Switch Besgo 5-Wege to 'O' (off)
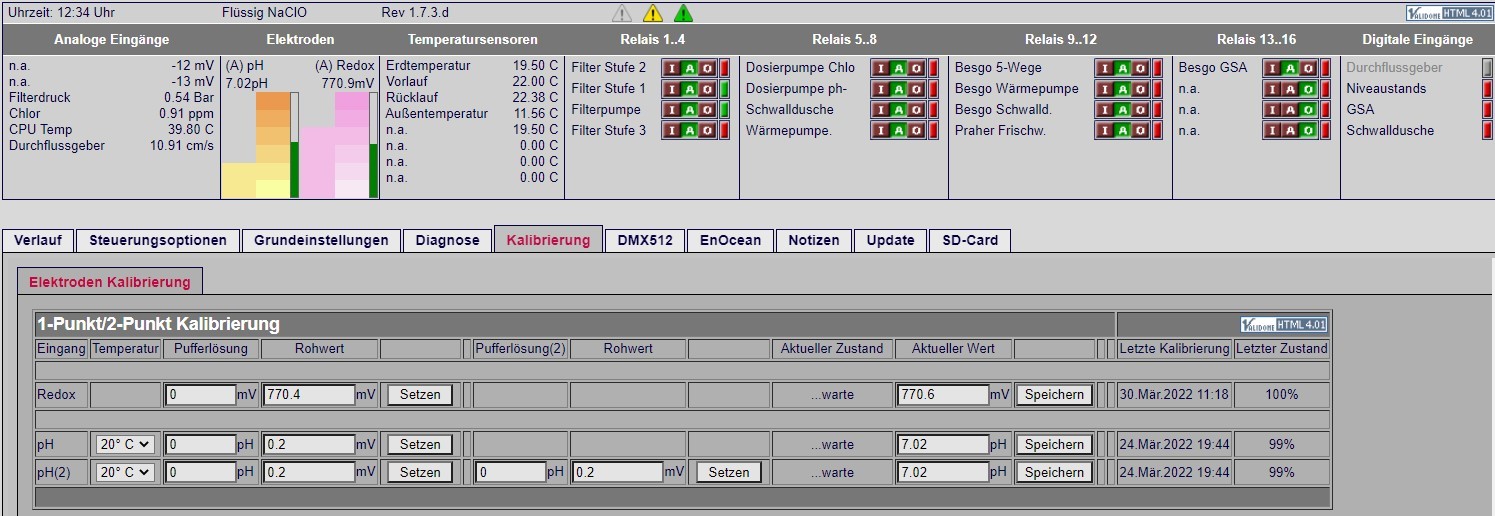Viewport: 1495px width, 516px height. [x=1141, y=68]
